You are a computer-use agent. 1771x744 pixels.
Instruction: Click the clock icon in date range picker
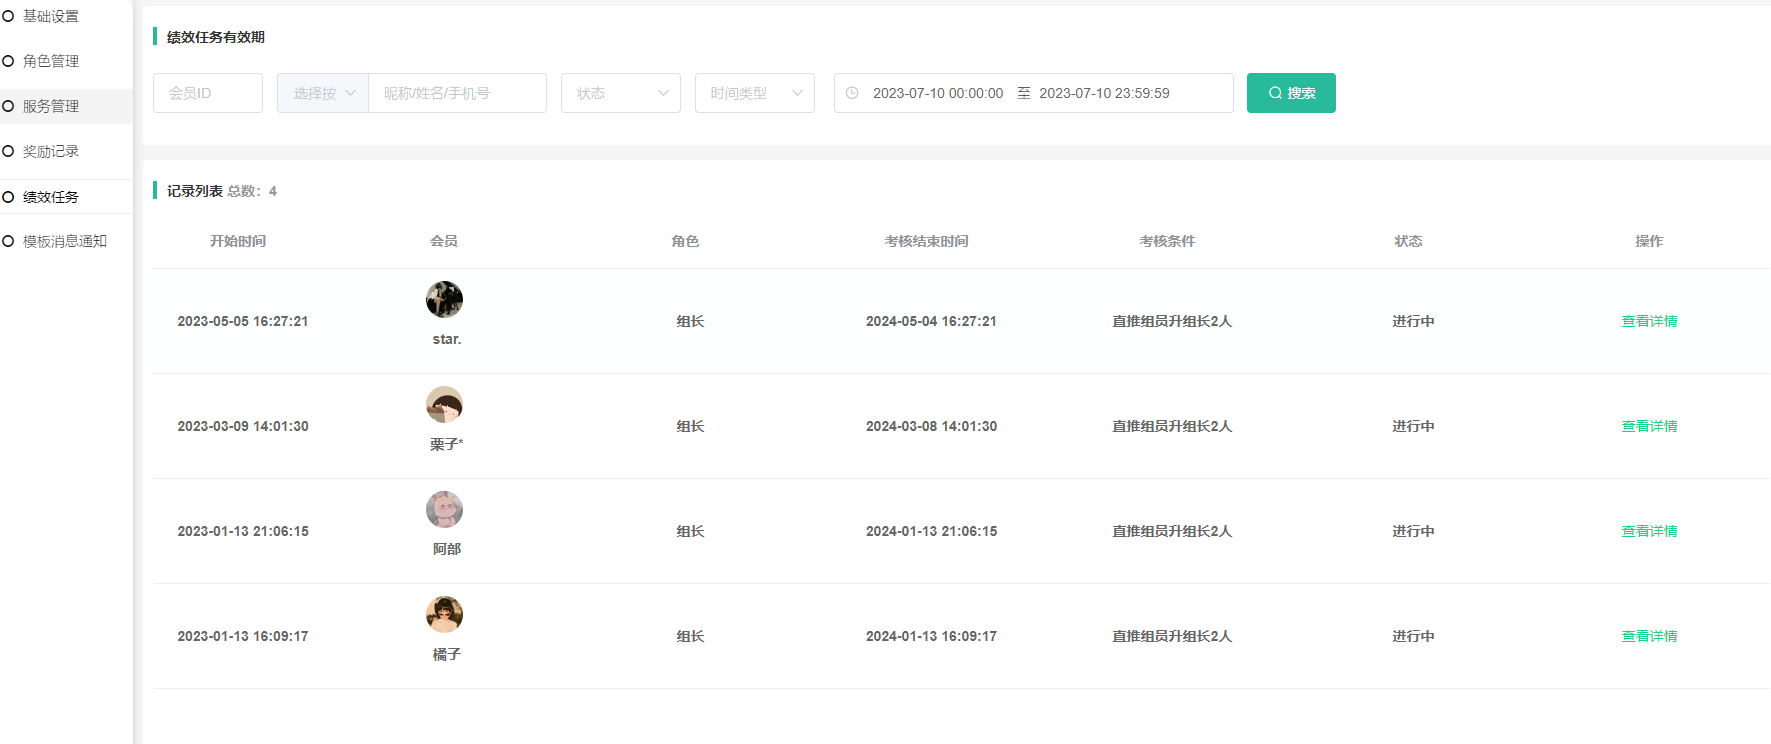[x=852, y=93]
